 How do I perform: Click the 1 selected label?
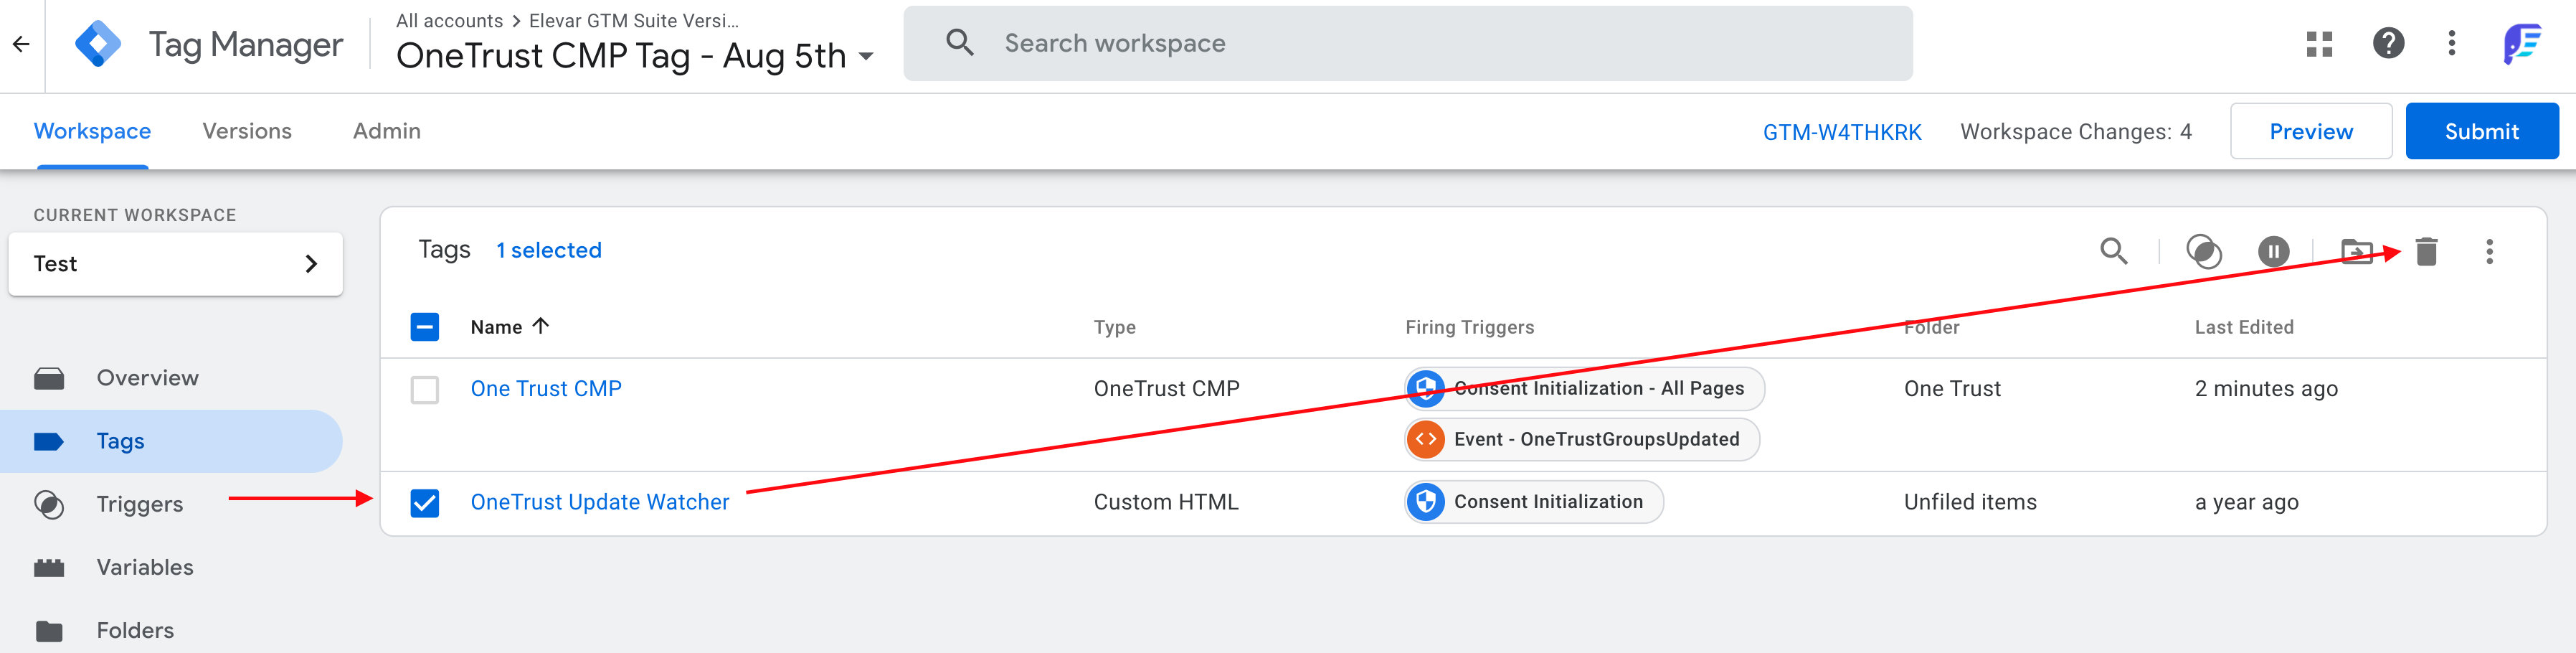point(549,250)
